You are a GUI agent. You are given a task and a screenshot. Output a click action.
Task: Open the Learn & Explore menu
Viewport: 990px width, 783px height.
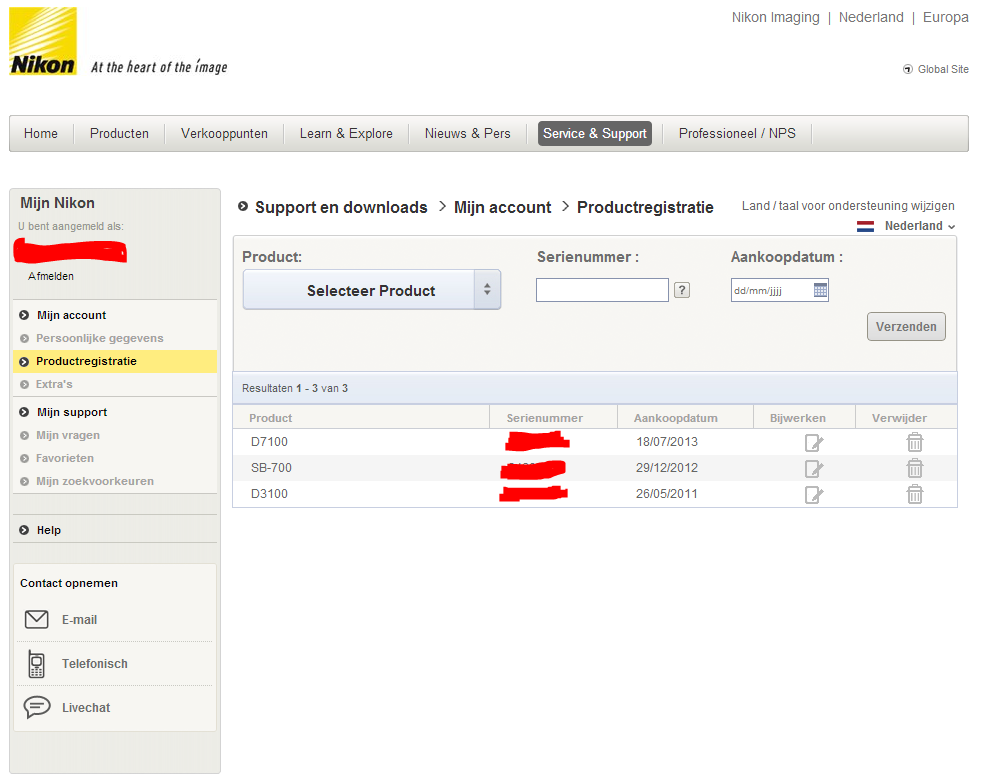346,133
